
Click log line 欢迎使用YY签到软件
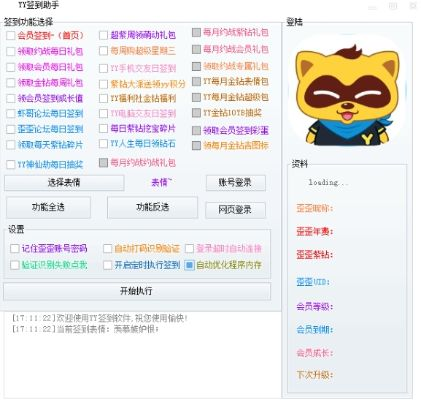click(x=100, y=318)
